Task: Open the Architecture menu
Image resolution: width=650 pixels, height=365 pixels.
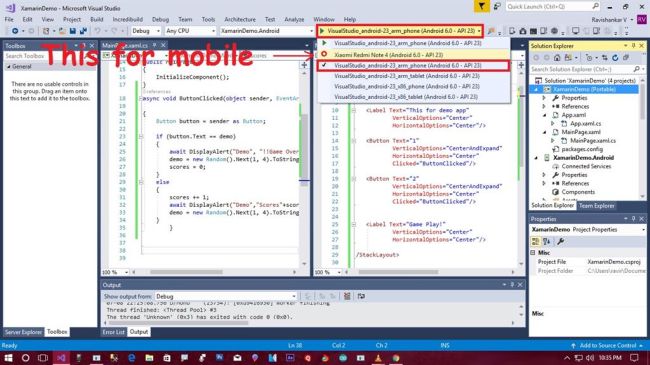Action: tap(240, 19)
